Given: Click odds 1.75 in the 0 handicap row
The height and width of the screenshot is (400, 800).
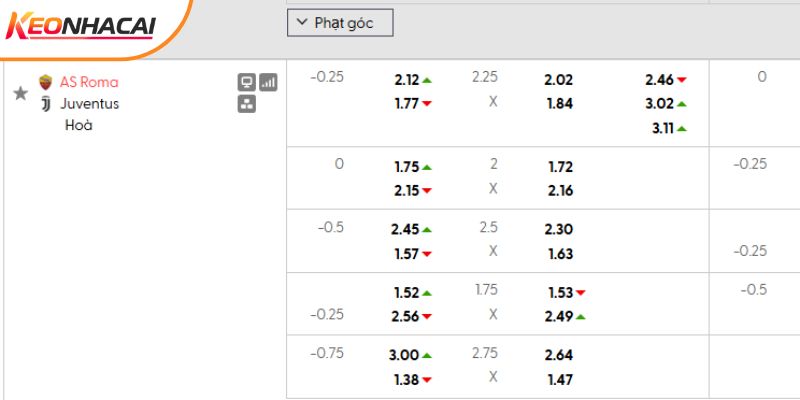Looking at the screenshot, I should pos(406,167).
